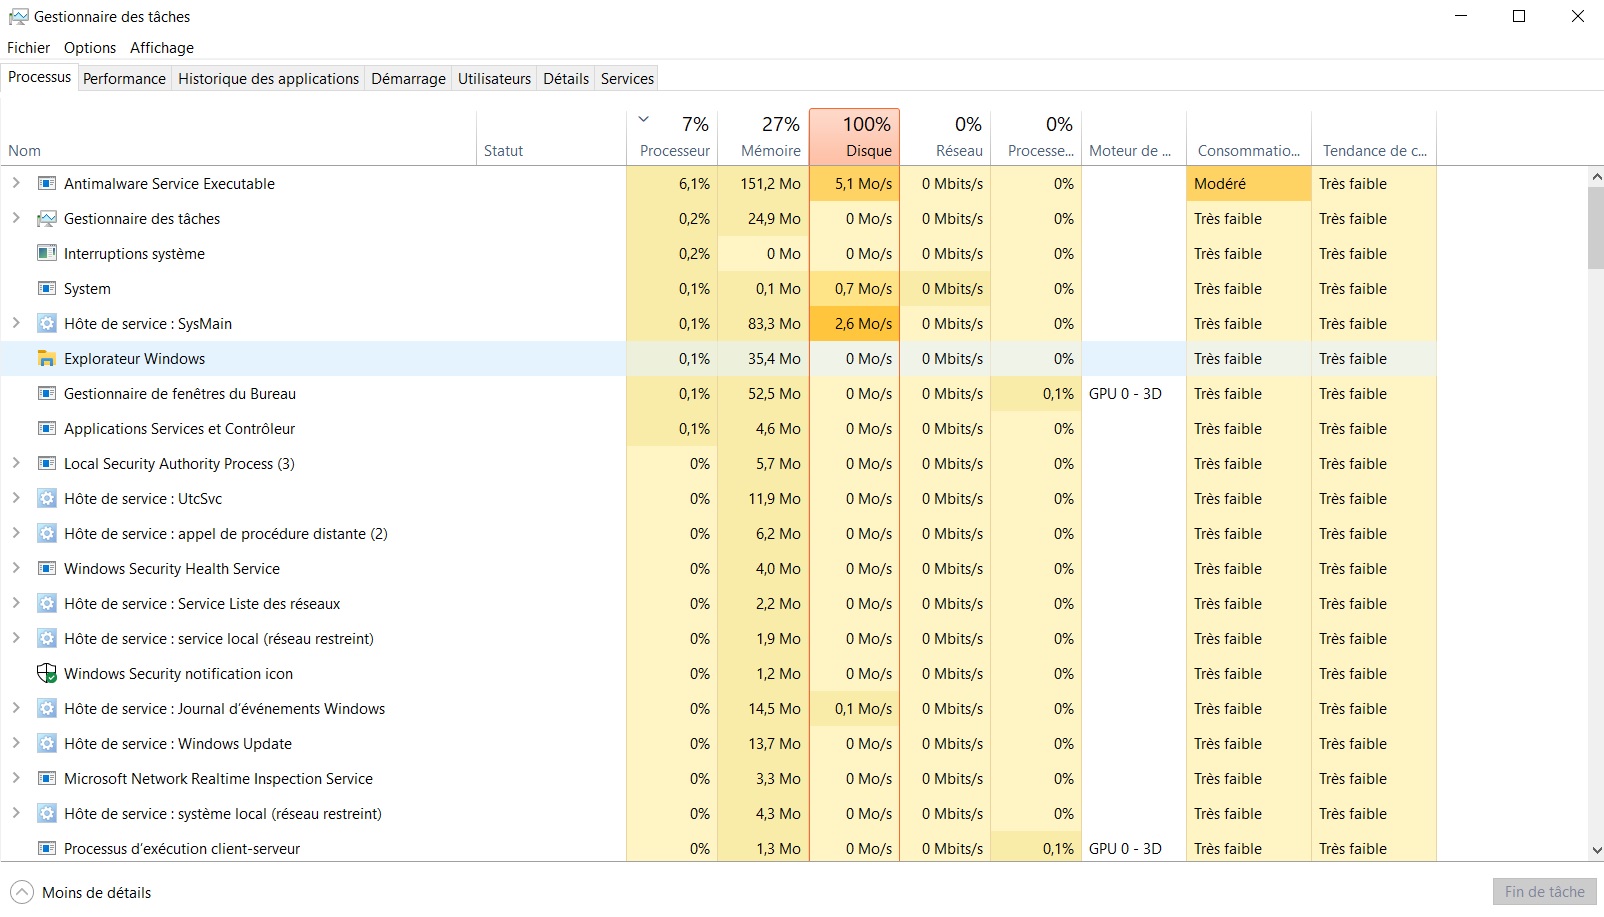Switch to the Utilisateurs tab
This screenshot has width=1604, height=917.
click(494, 79)
